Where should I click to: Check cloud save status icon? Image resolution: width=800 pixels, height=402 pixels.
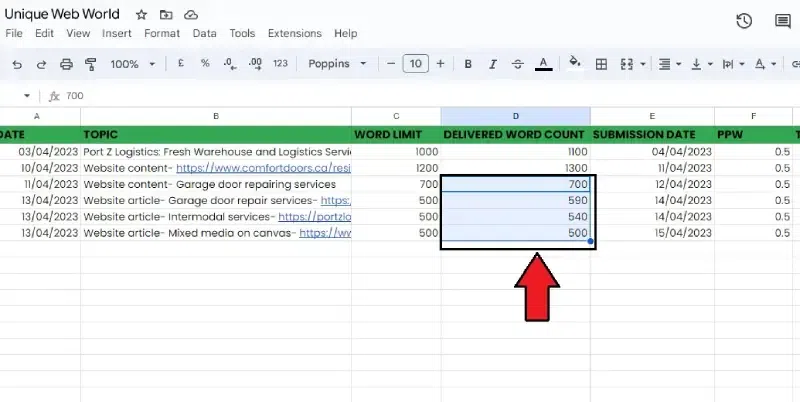point(191,15)
